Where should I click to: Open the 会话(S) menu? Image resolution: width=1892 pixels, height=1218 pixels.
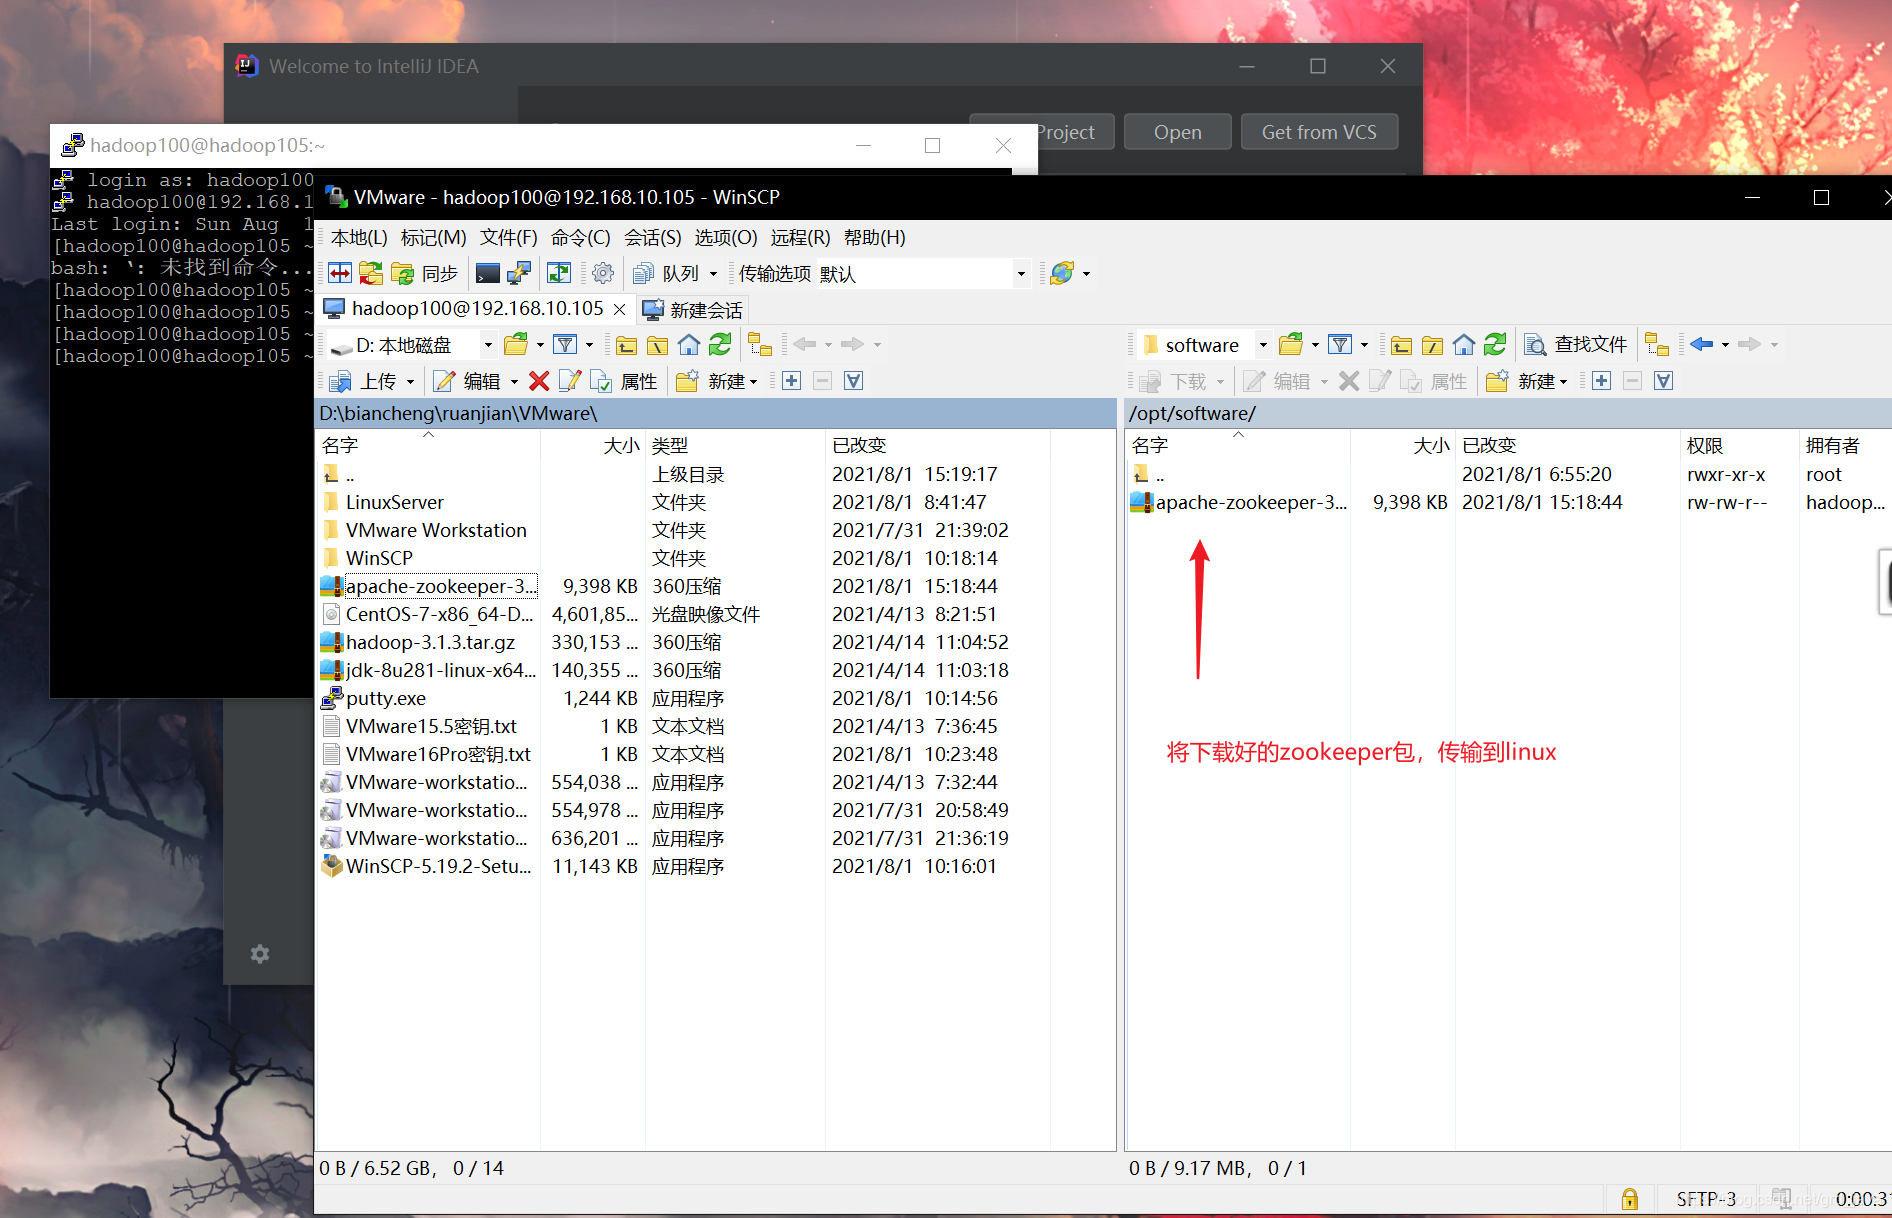[653, 237]
